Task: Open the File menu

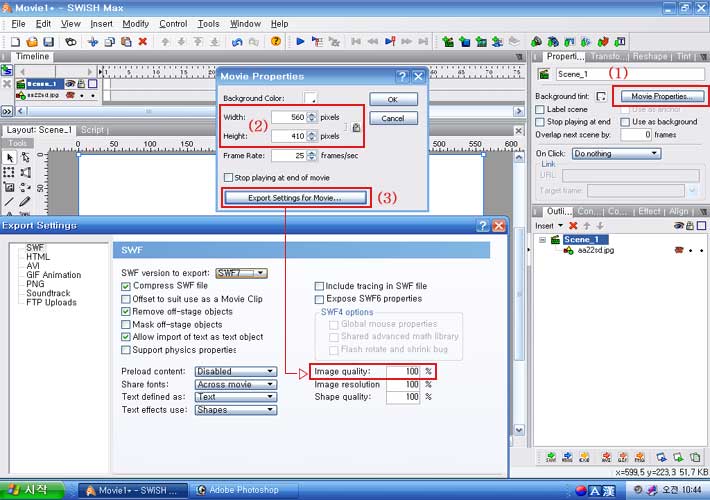Action: 18,24
